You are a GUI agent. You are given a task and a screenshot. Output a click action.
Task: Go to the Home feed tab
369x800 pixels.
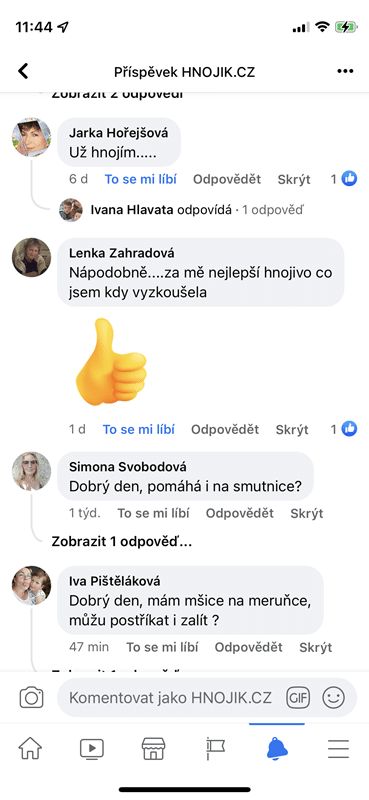[30, 748]
